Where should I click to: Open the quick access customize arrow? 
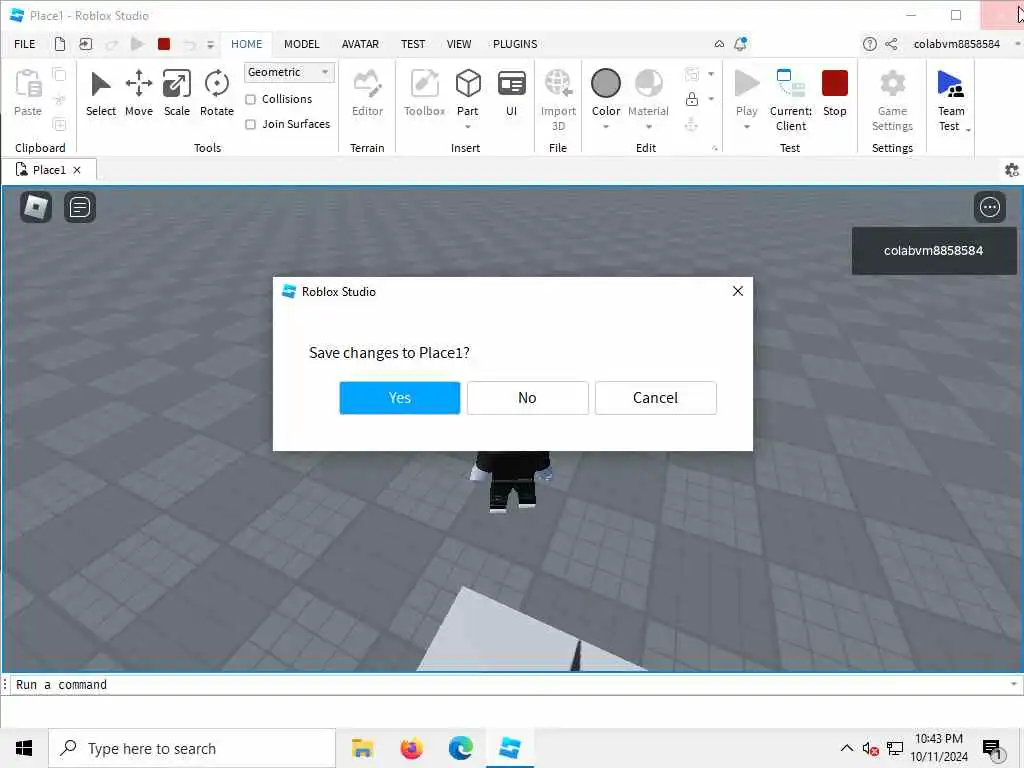[210, 44]
